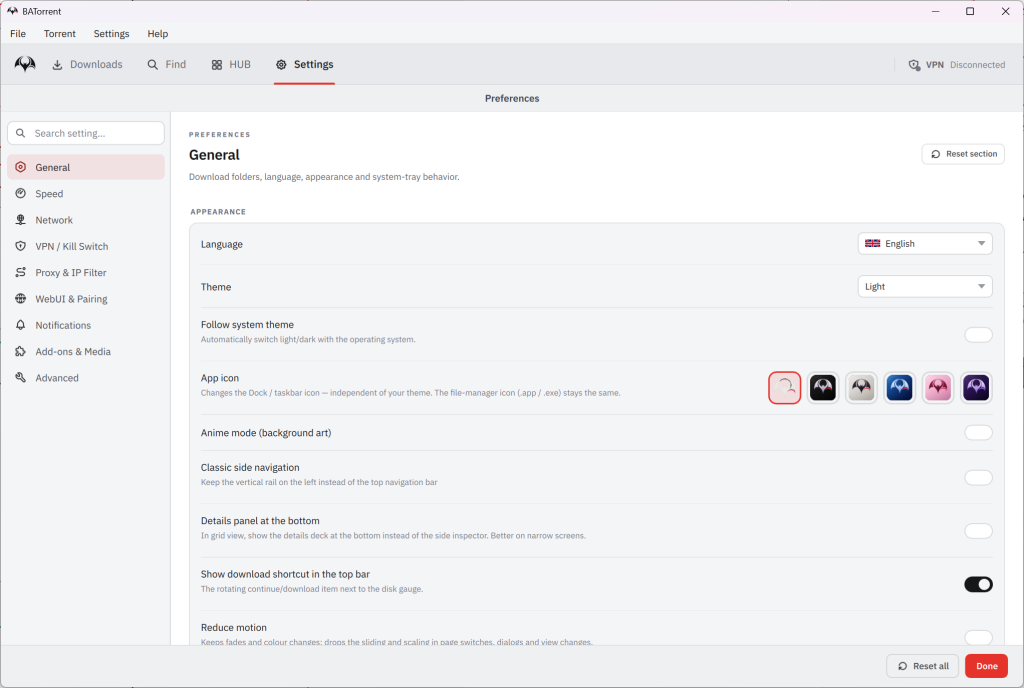The height and width of the screenshot is (688, 1024).
Task: Open the Proxy & IP Filter section
Action: (x=86, y=272)
